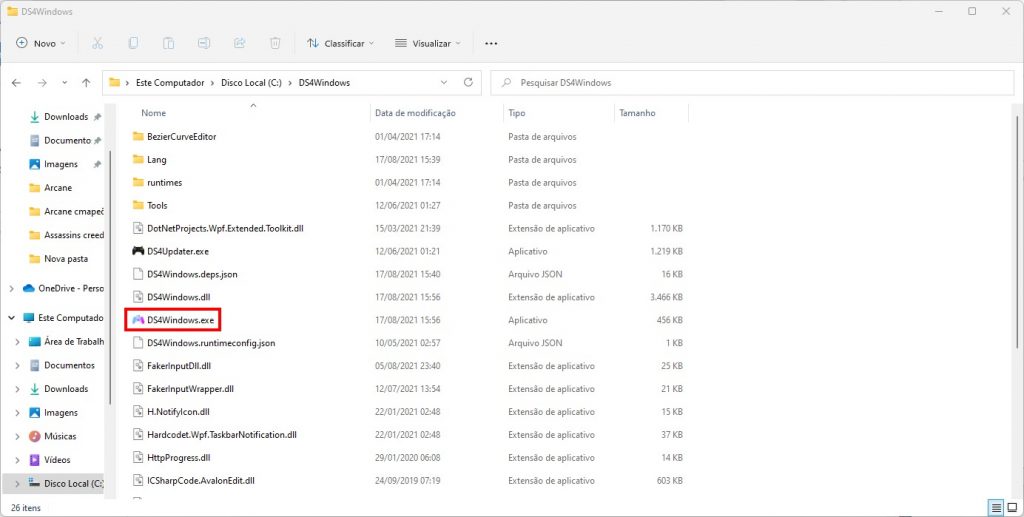Select the runtimes folder
The image size is (1024, 517).
click(165, 182)
